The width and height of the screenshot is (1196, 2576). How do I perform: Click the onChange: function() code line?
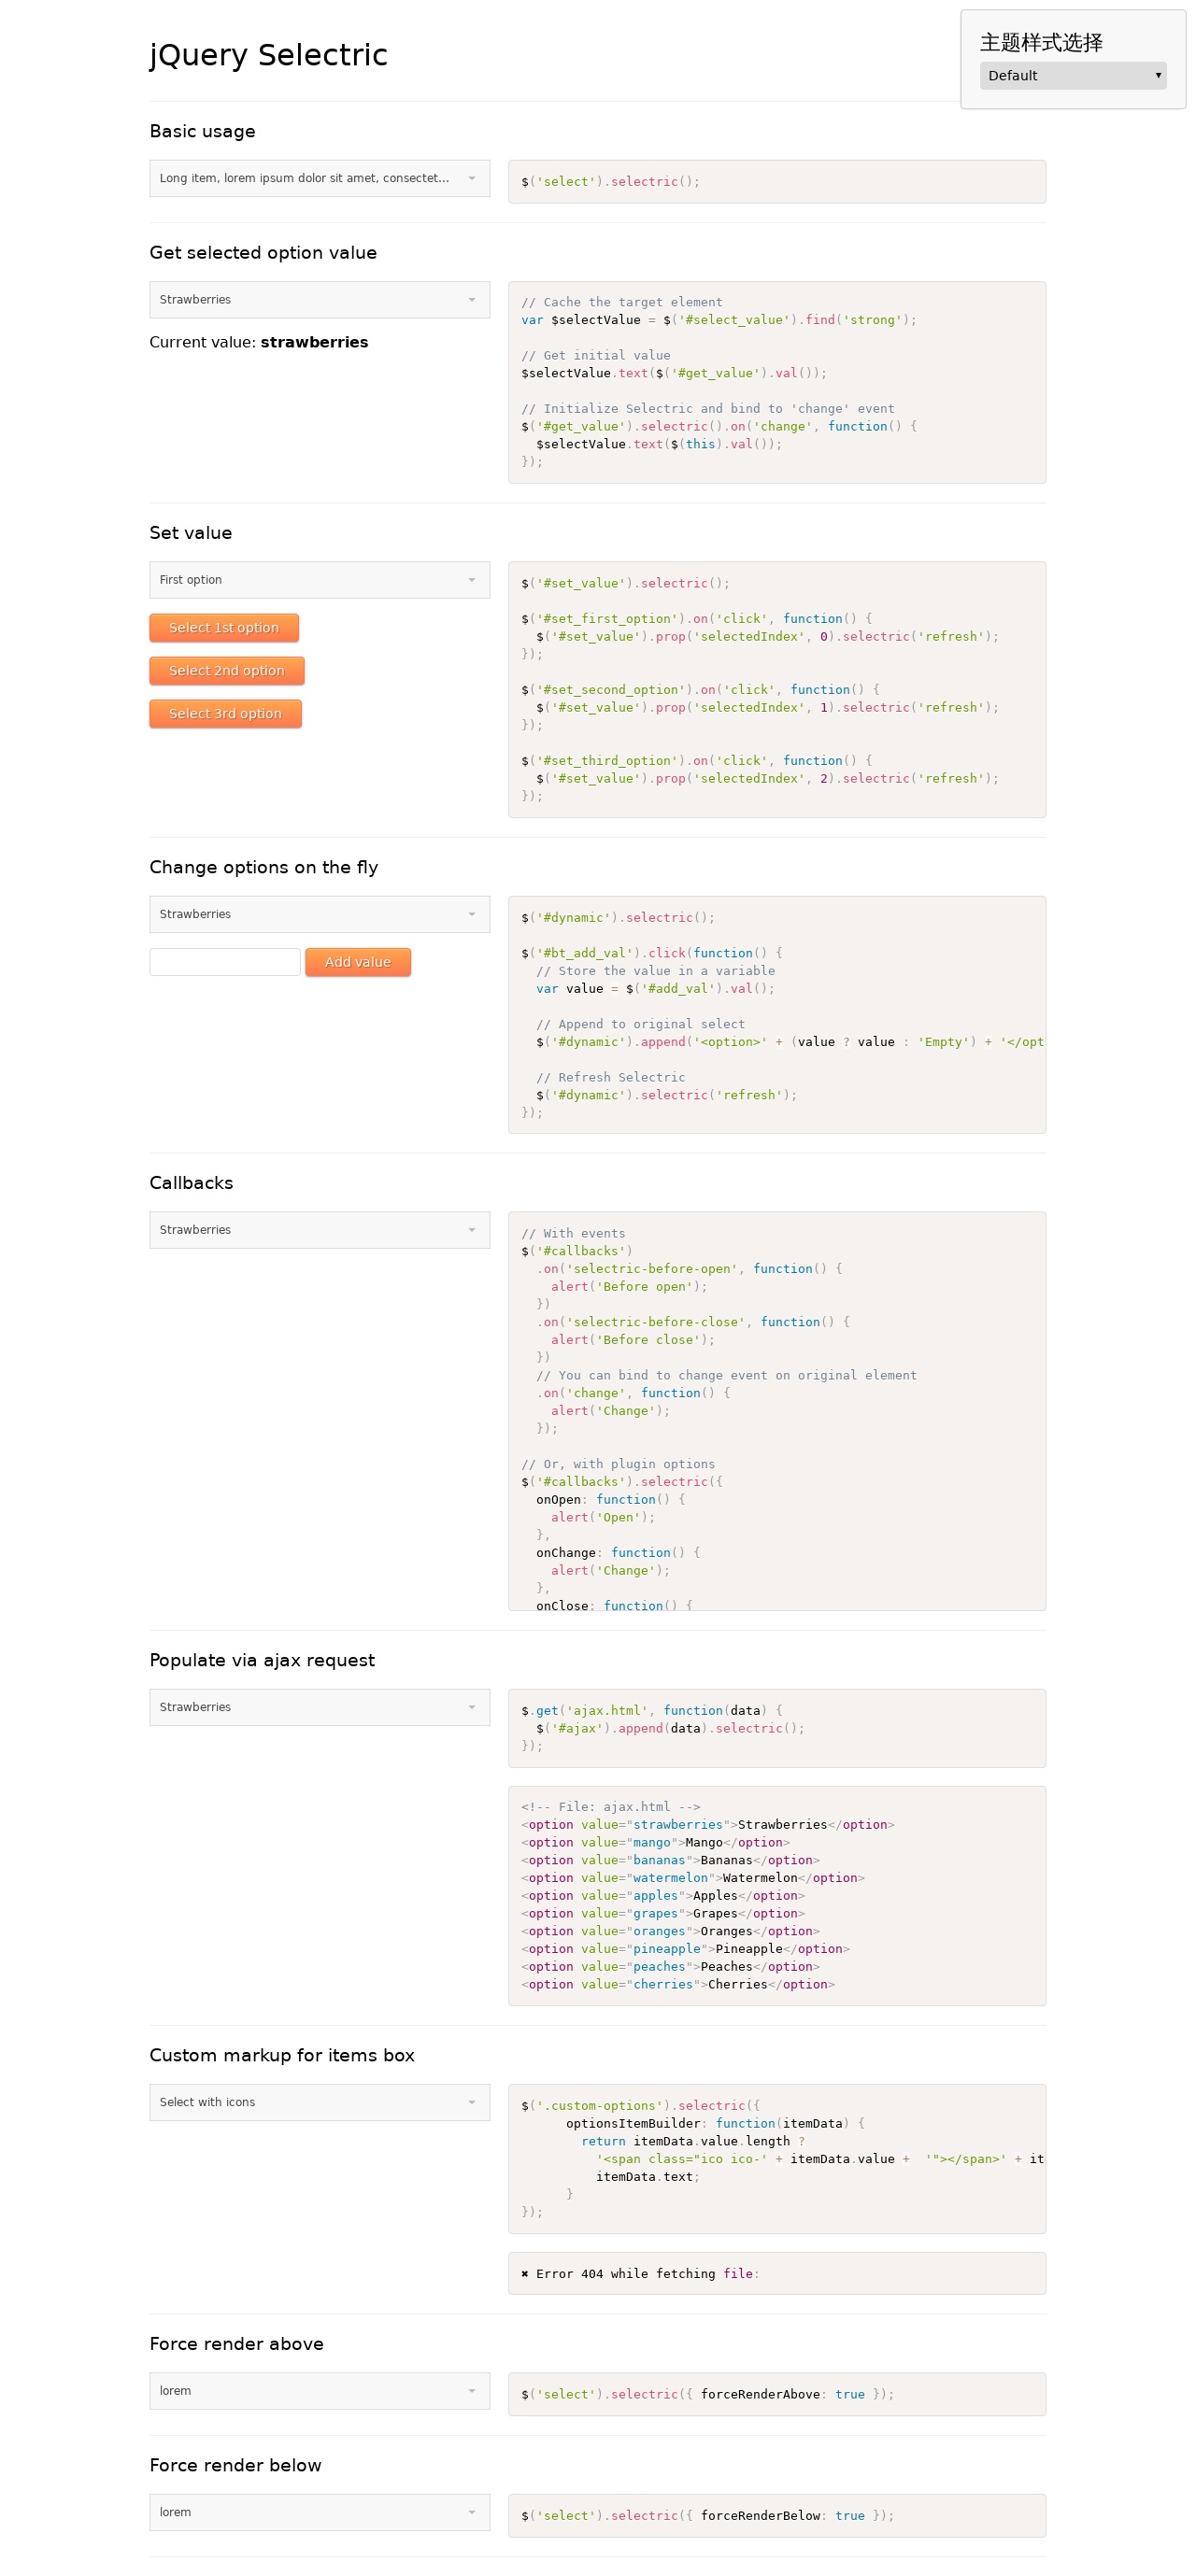[618, 1552]
